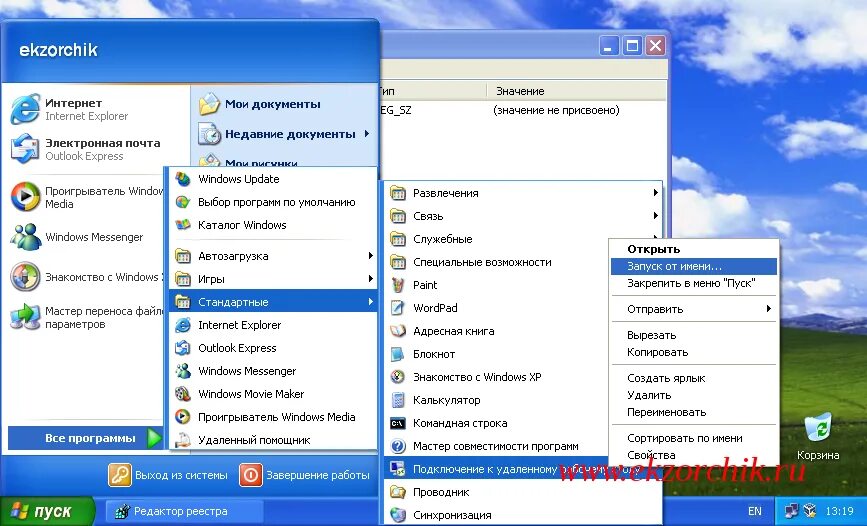
Task: Click Проводник in Стандартные submenu
Action: tap(523, 492)
